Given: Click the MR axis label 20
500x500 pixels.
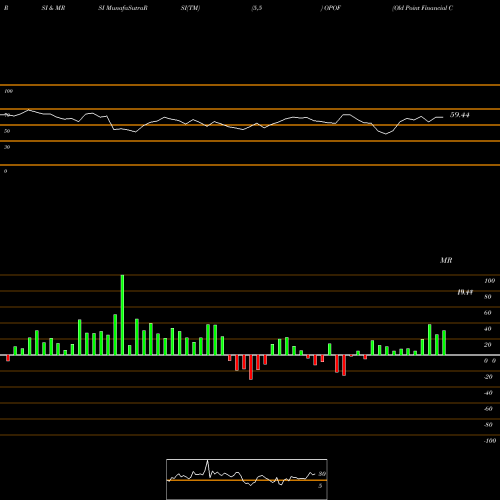Looking at the screenshot, I should point(488,345).
